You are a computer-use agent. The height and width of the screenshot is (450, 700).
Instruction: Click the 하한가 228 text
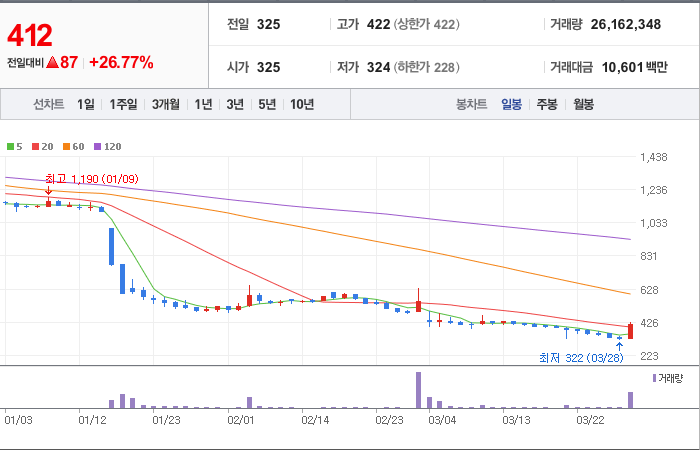[x=426, y=67]
